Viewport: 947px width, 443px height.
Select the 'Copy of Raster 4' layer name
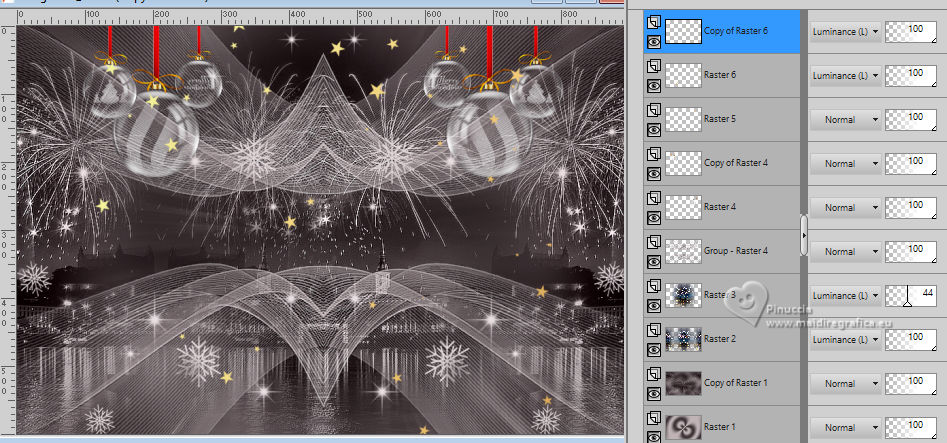coord(736,163)
